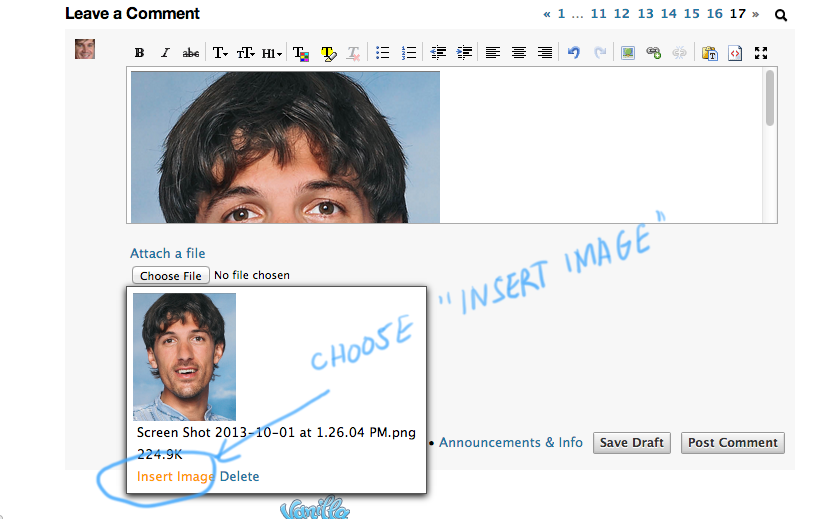Open search with the magnifier icon

pyautogui.click(x=781, y=15)
